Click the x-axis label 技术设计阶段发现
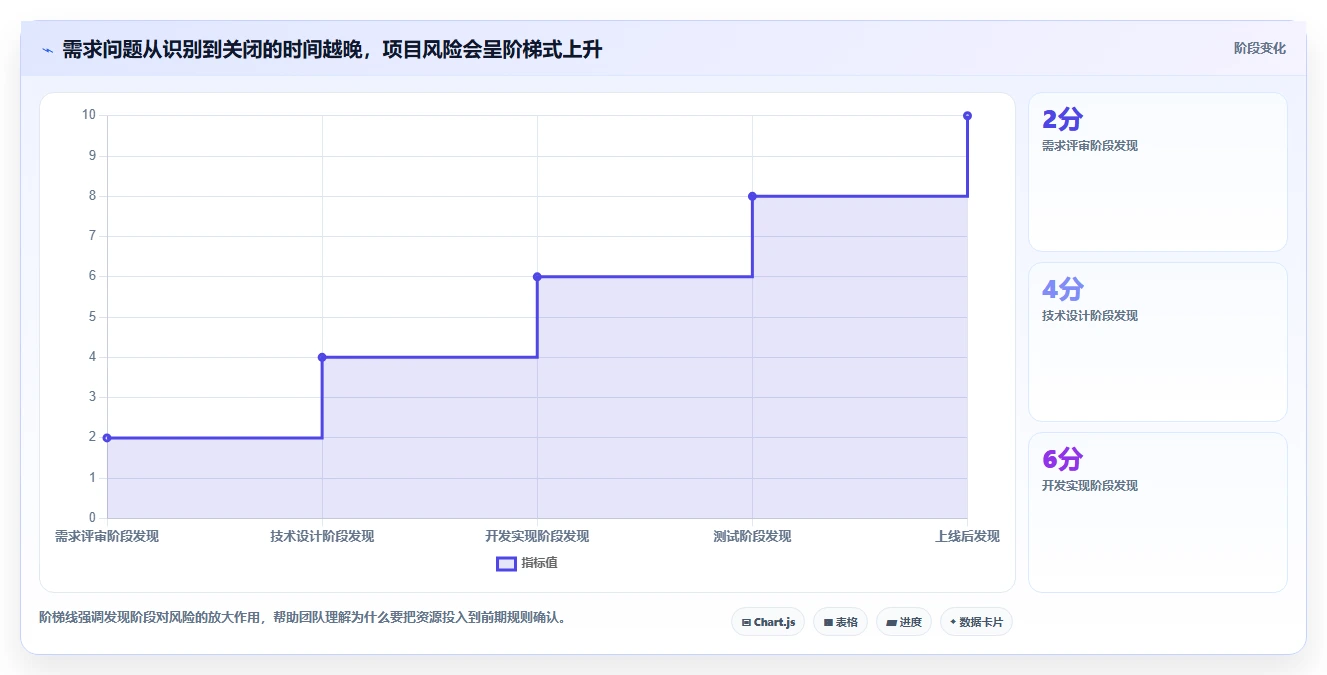 [322, 536]
